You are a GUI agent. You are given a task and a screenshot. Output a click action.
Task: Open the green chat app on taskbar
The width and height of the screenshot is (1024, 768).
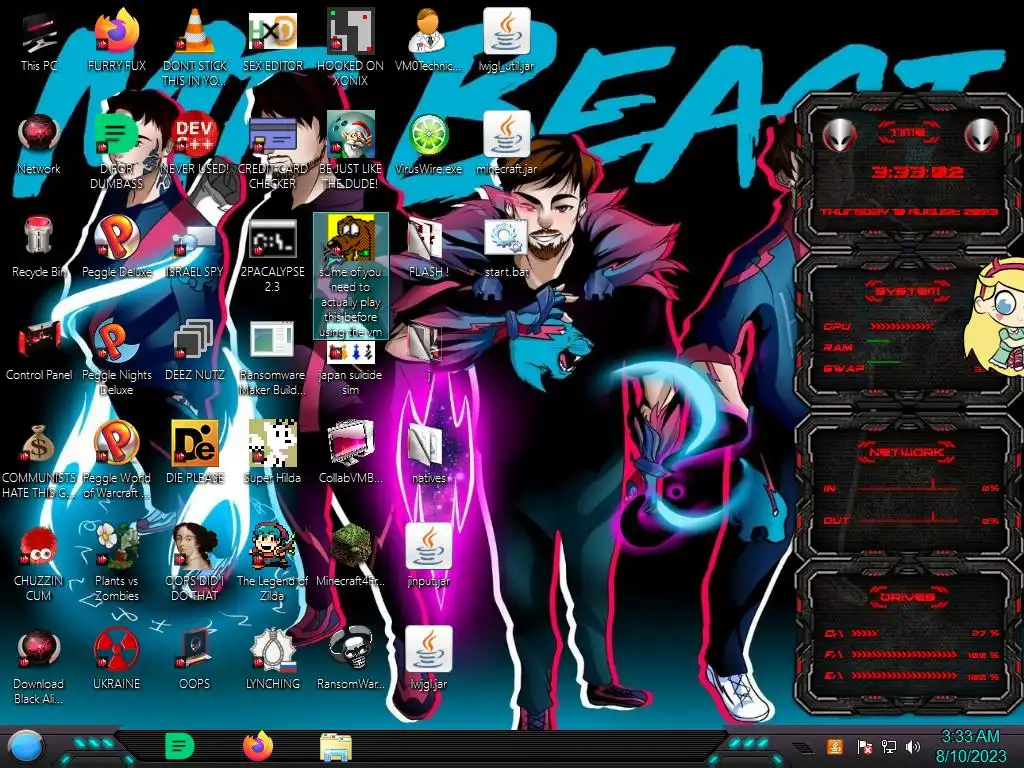(180, 746)
